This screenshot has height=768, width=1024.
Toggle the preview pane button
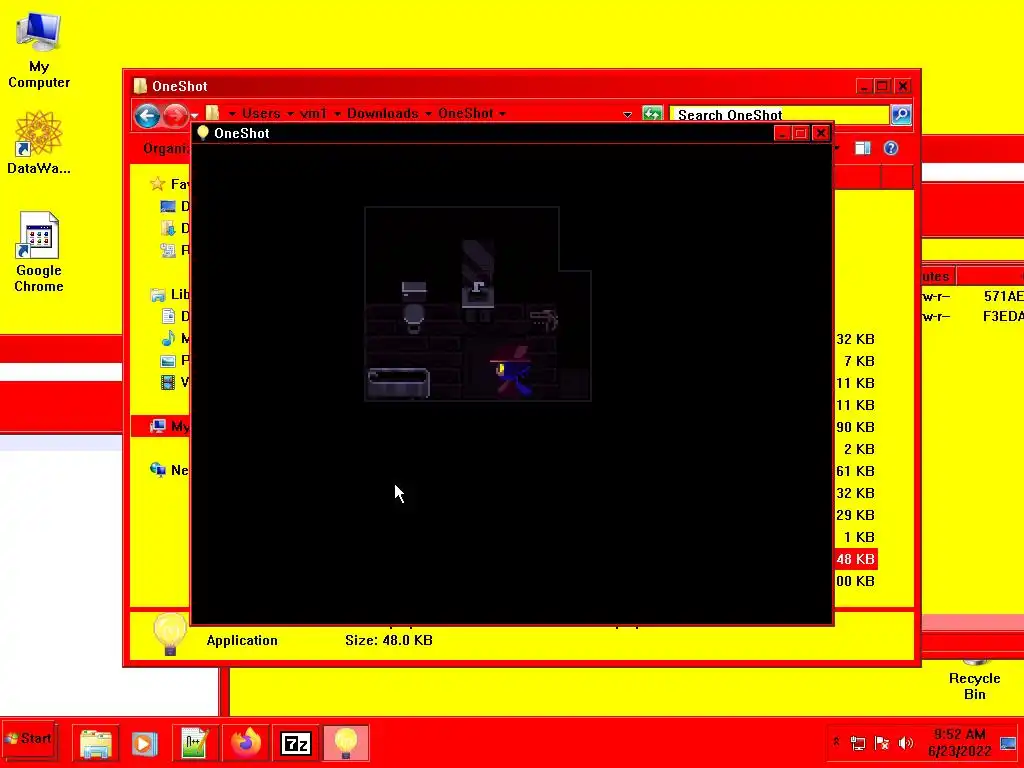[863, 148]
